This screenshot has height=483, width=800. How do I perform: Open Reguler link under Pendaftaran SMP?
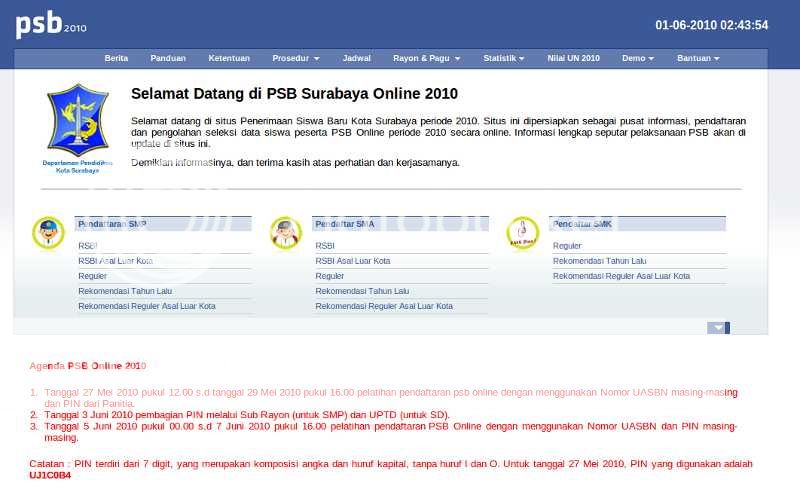pyautogui.click(x=92, y=276)
